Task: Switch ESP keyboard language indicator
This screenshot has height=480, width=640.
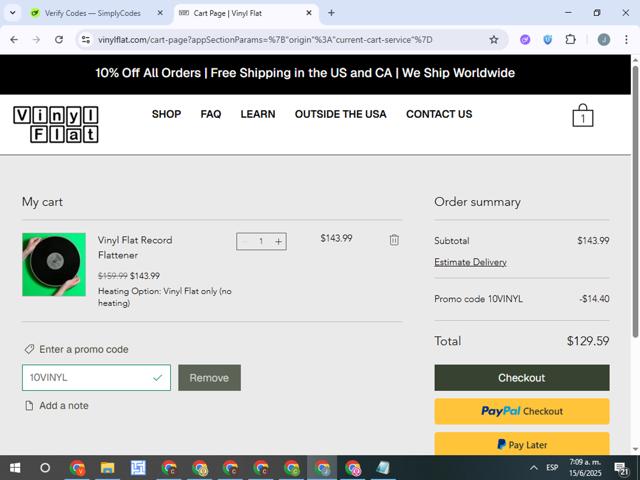Action: (x=552, y=468)
